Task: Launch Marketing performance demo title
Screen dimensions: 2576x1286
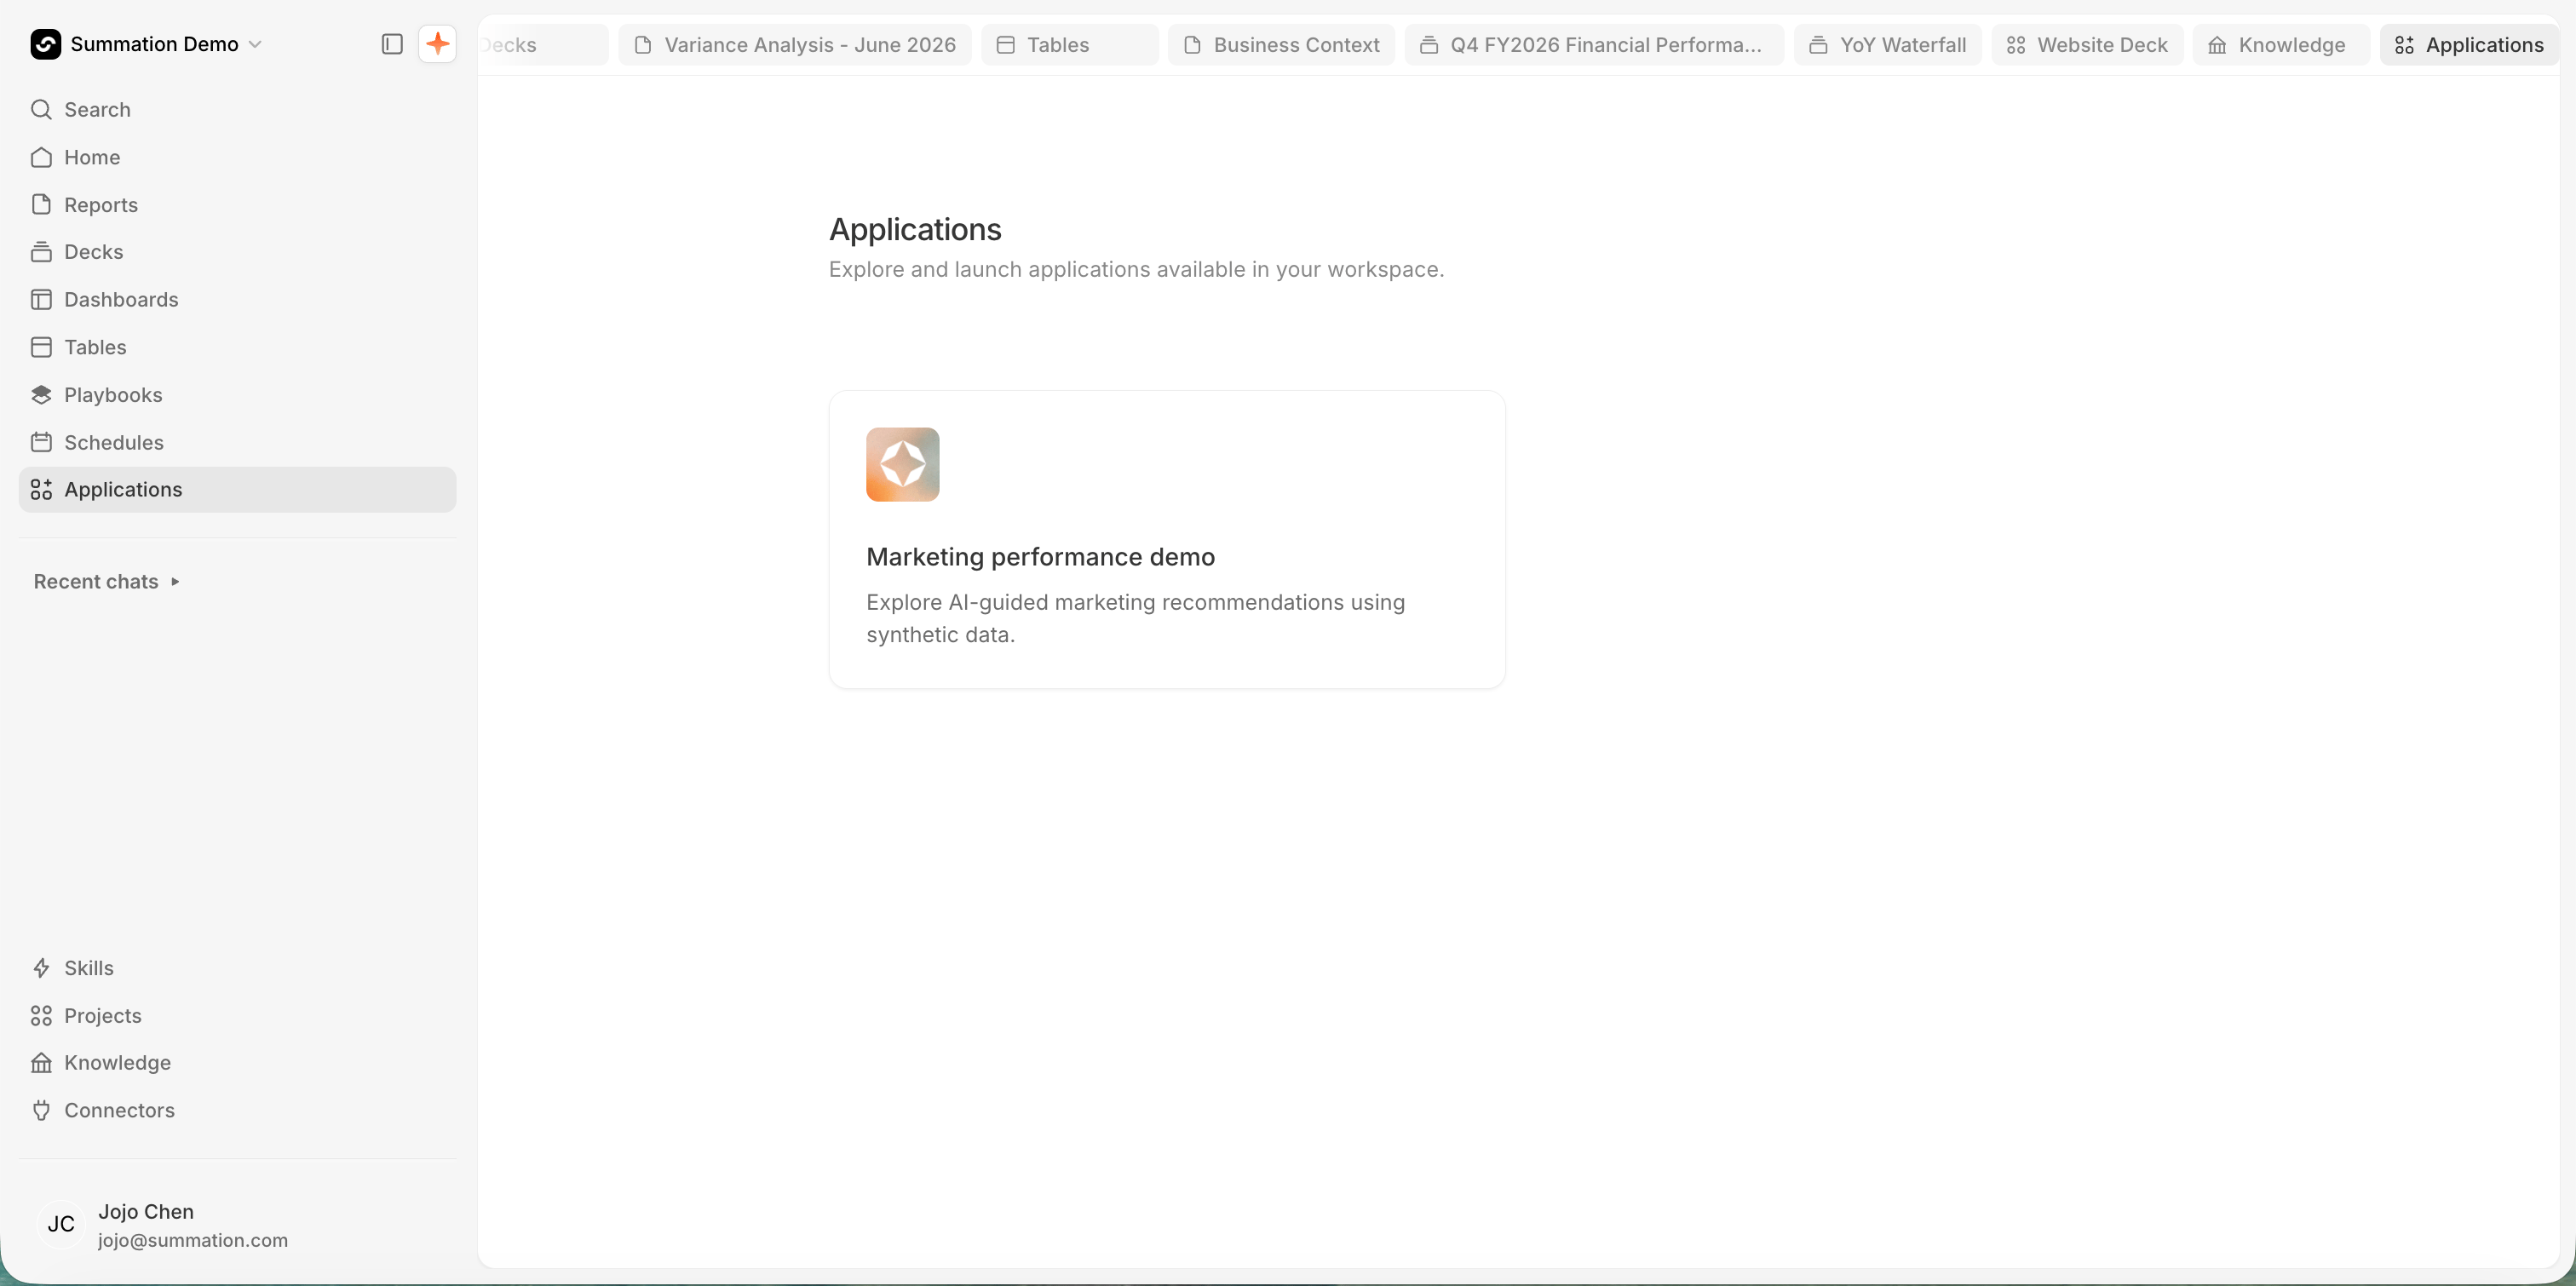Action: point(1040,557)
